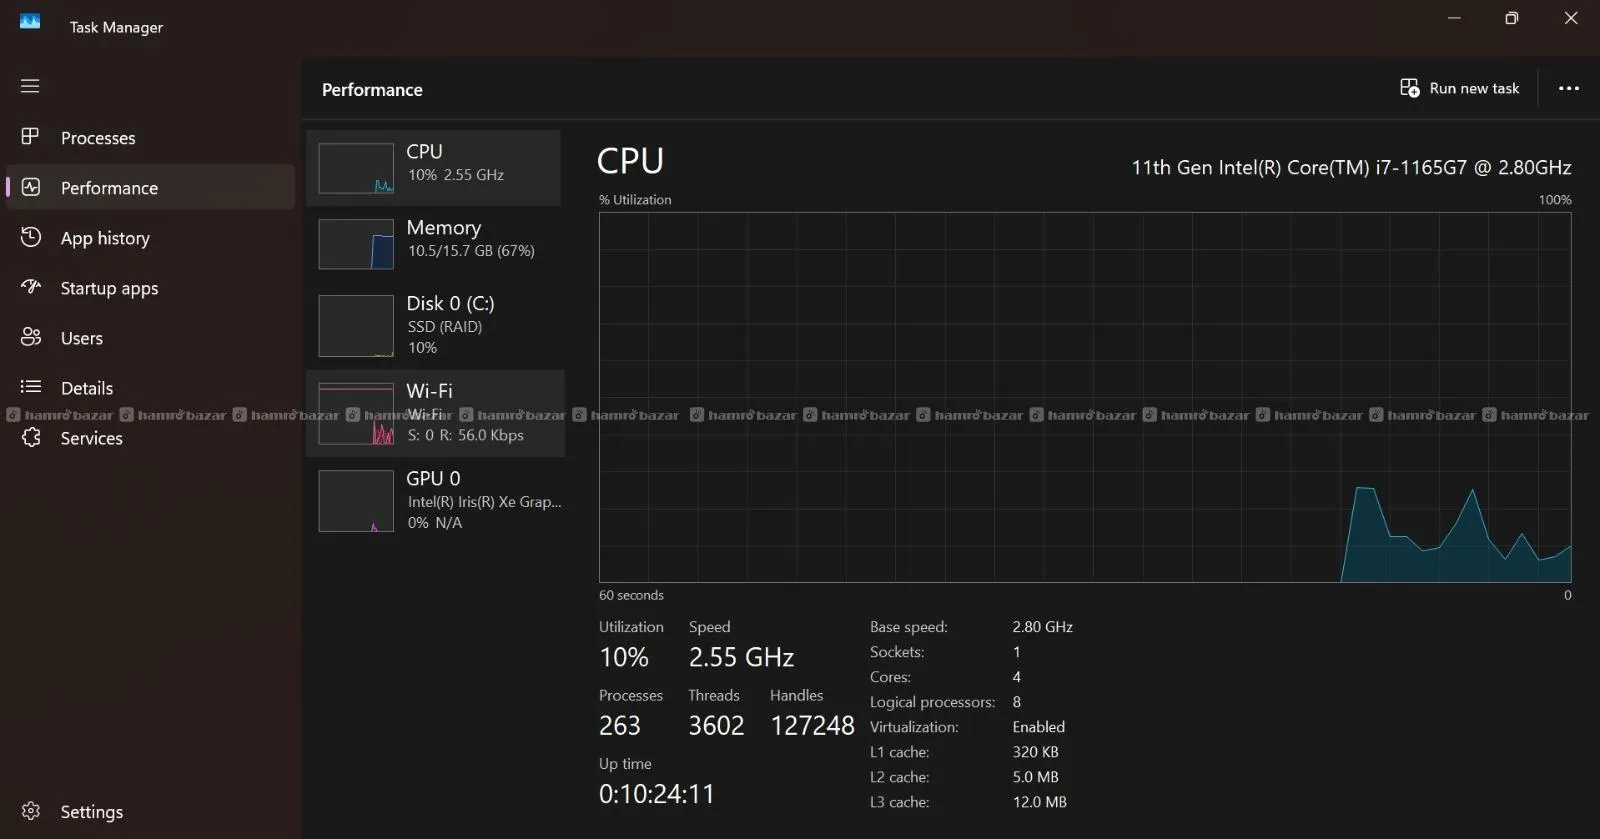Open the hamburger navigation menu
Screen dimensions: 1600x839
30,86
